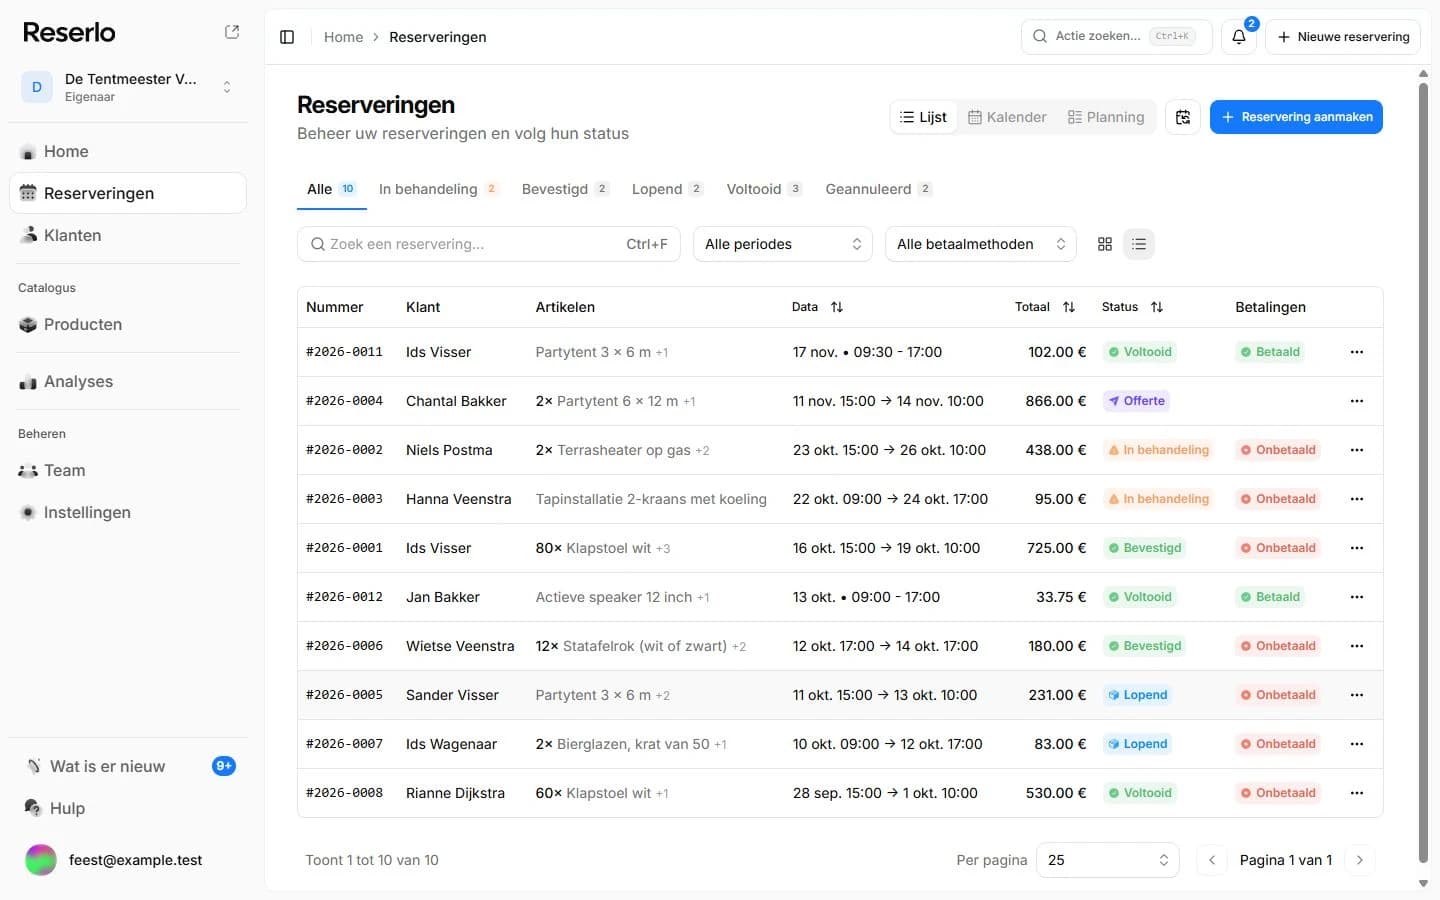Open row actions for reservation #2026-0011
Screen dimensions: 1440x900
coord(1357,352)
